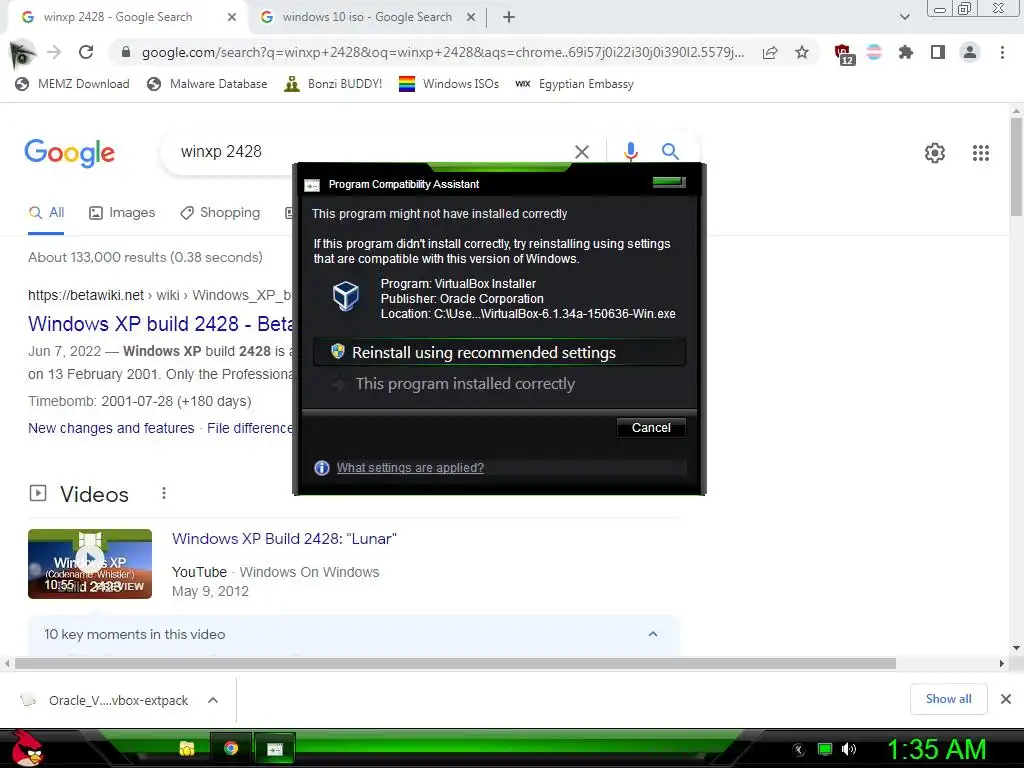Click the vertical page scrollbar
Screen dimensions: 1024x768
click(x=1016, y=167)
